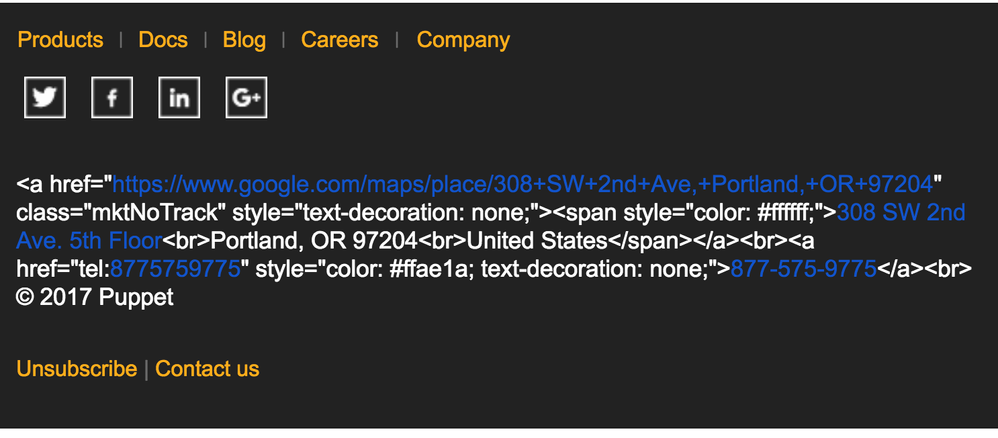Screen dimensions: 998x438
Task: Call the formatted 877-575-9775 phone link
Action: 803,270
